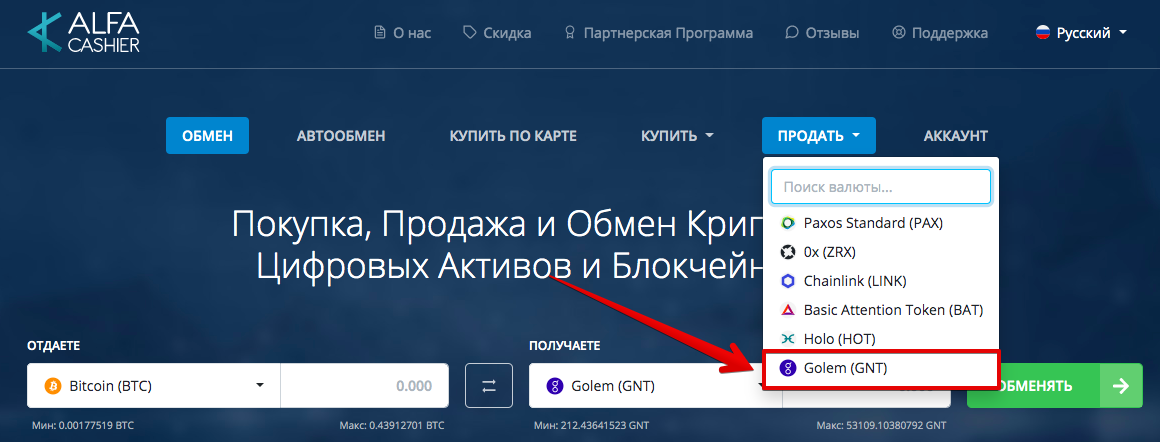1160x442 pixels.
Task: Collapse the ПРОДАТЬ dropdown
Action: tap(818, 136)
